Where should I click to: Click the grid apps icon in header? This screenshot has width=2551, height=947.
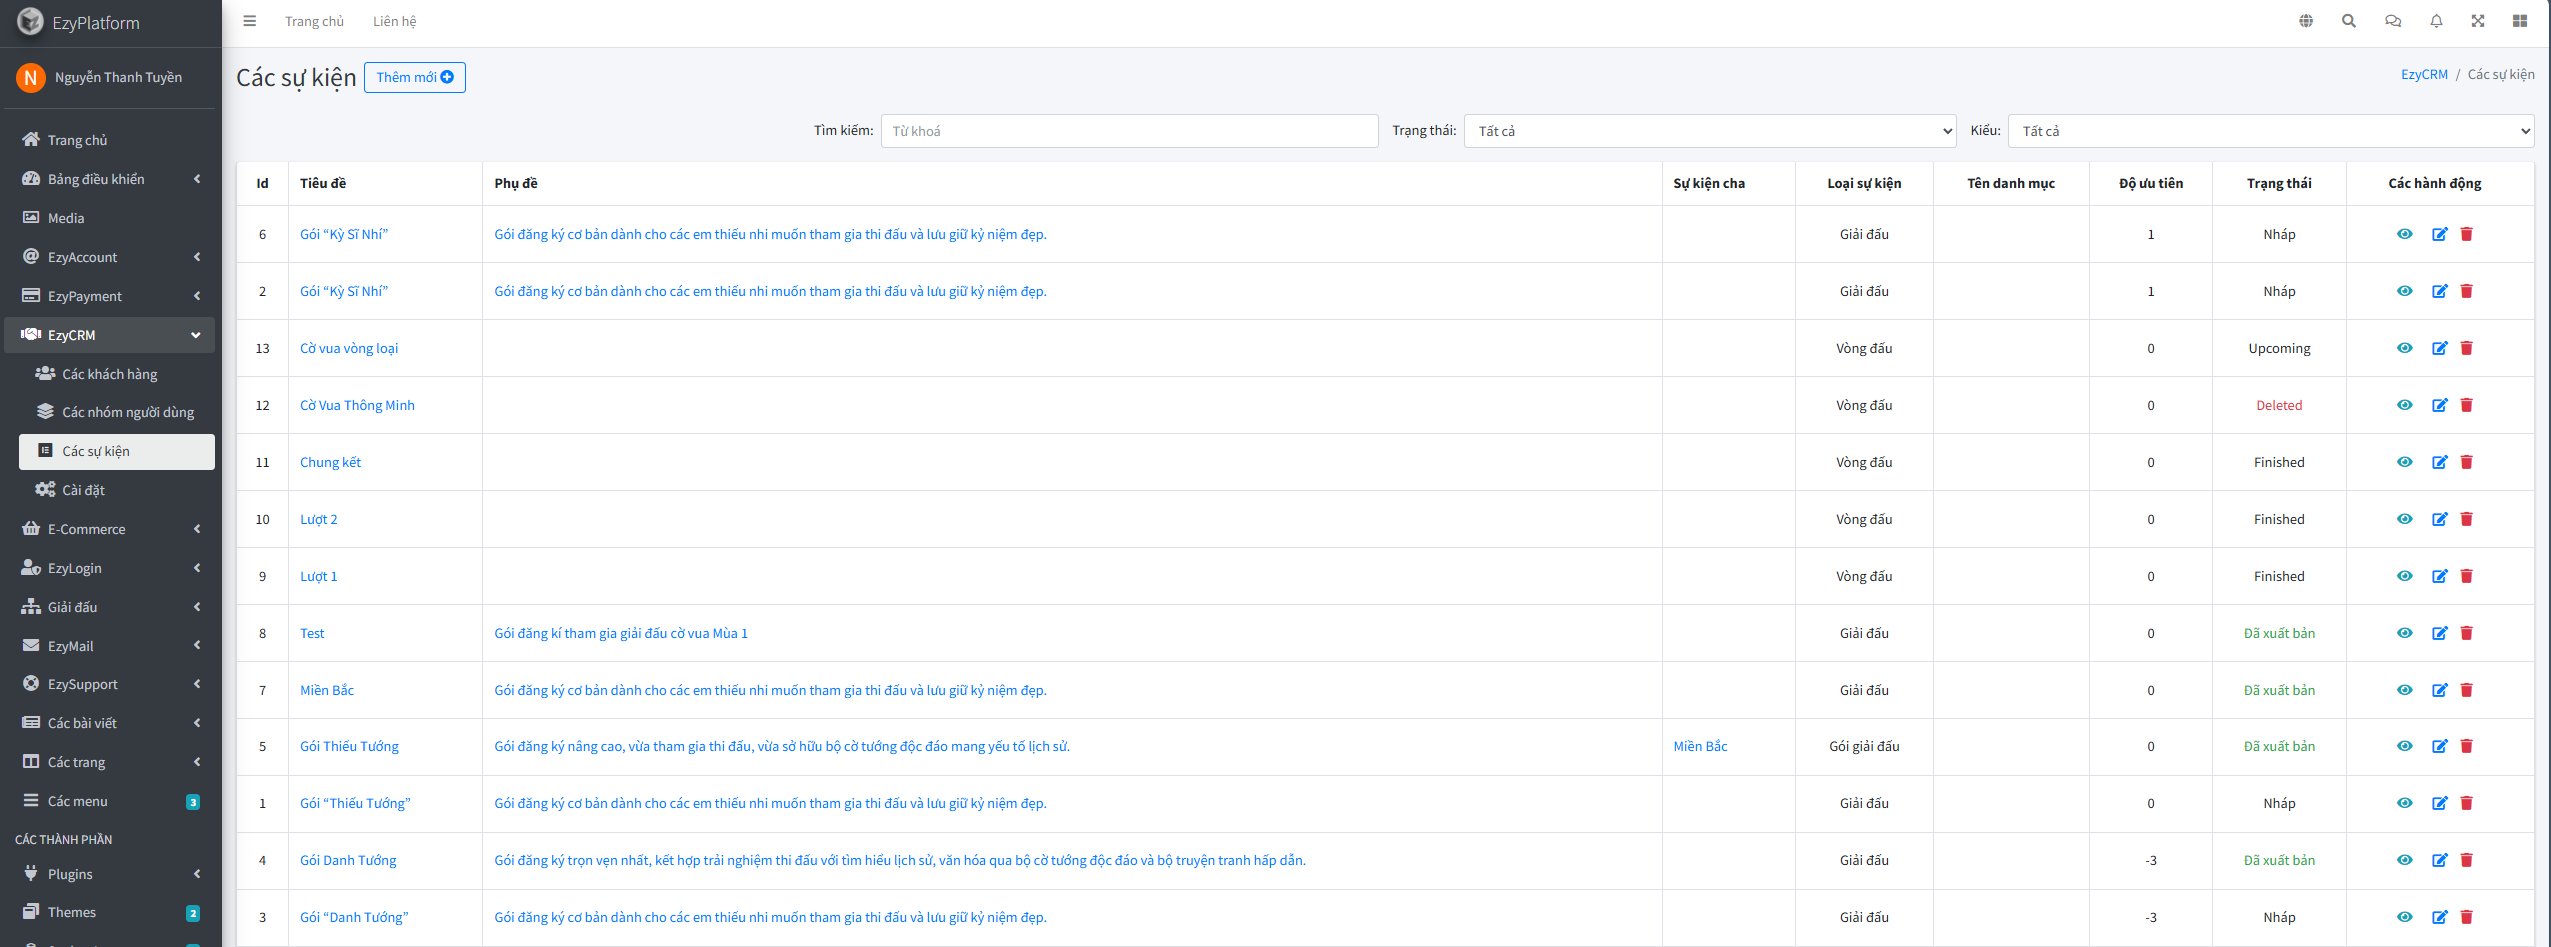coord(2520,21)
